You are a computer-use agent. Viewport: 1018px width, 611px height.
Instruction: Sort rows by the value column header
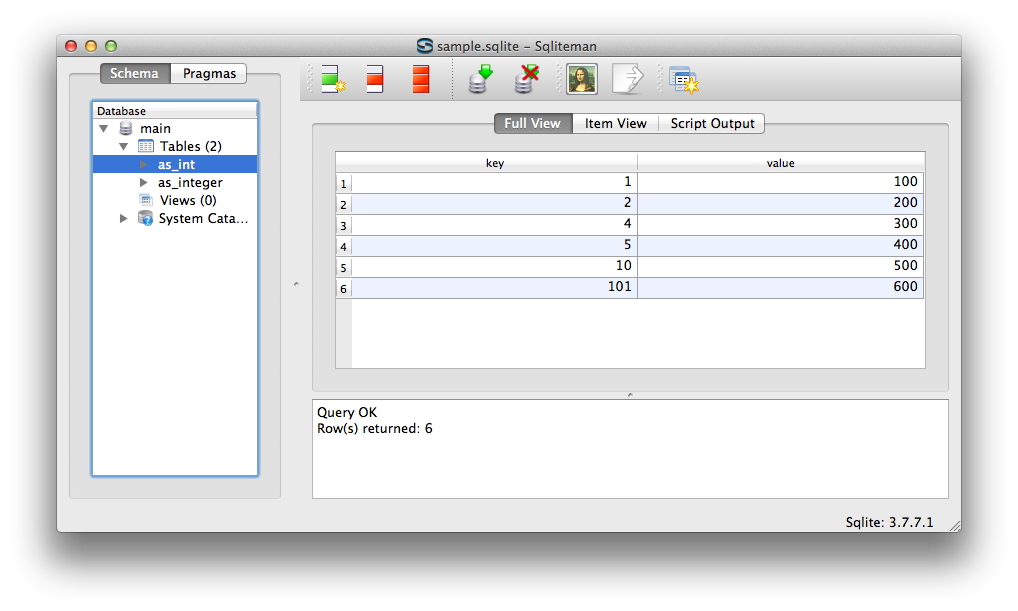pos(781,162)
